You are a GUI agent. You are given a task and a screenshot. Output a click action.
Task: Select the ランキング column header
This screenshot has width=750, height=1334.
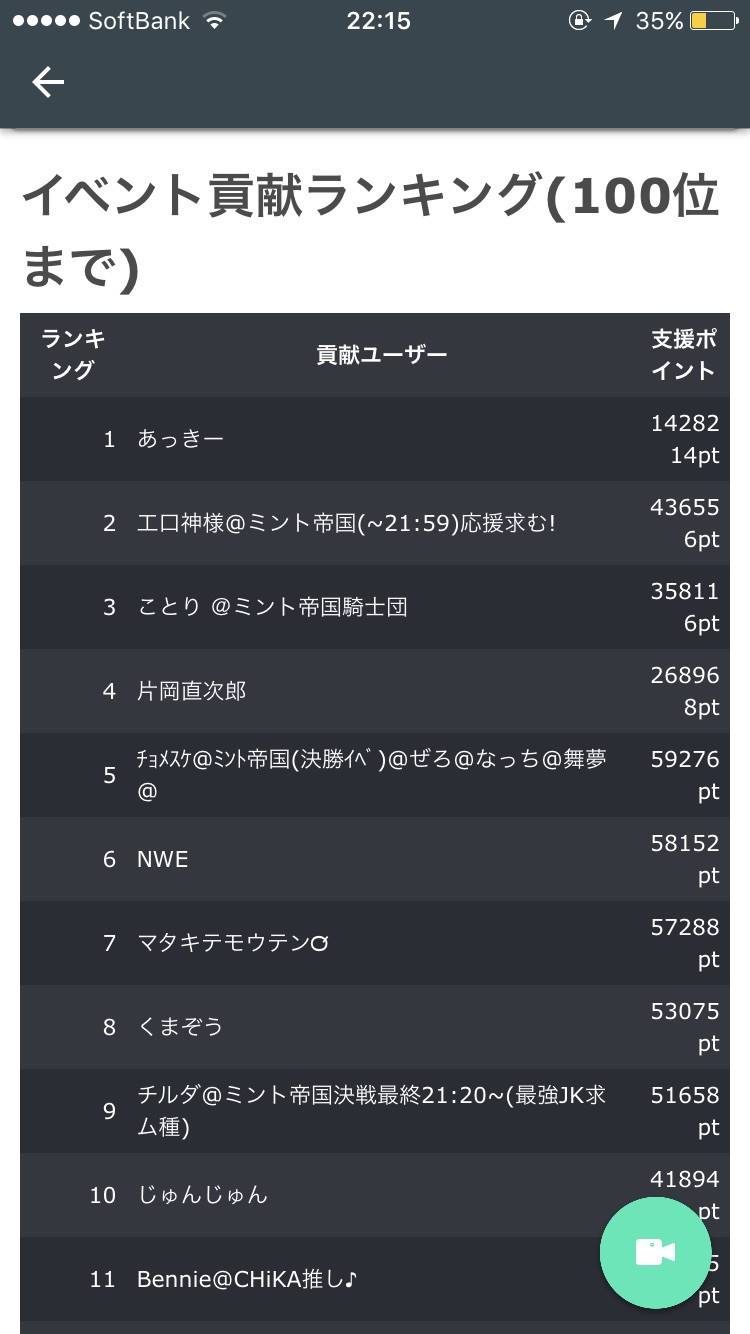click(73, 354)
